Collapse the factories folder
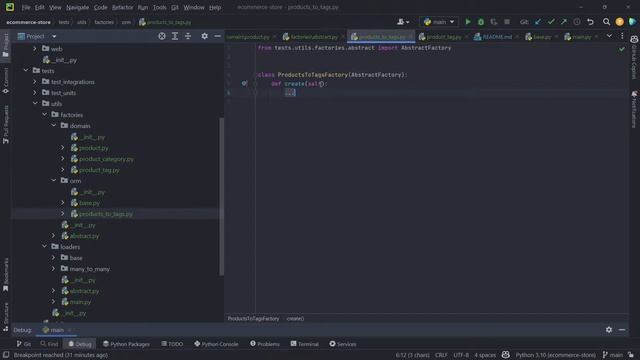 (44, 115)
